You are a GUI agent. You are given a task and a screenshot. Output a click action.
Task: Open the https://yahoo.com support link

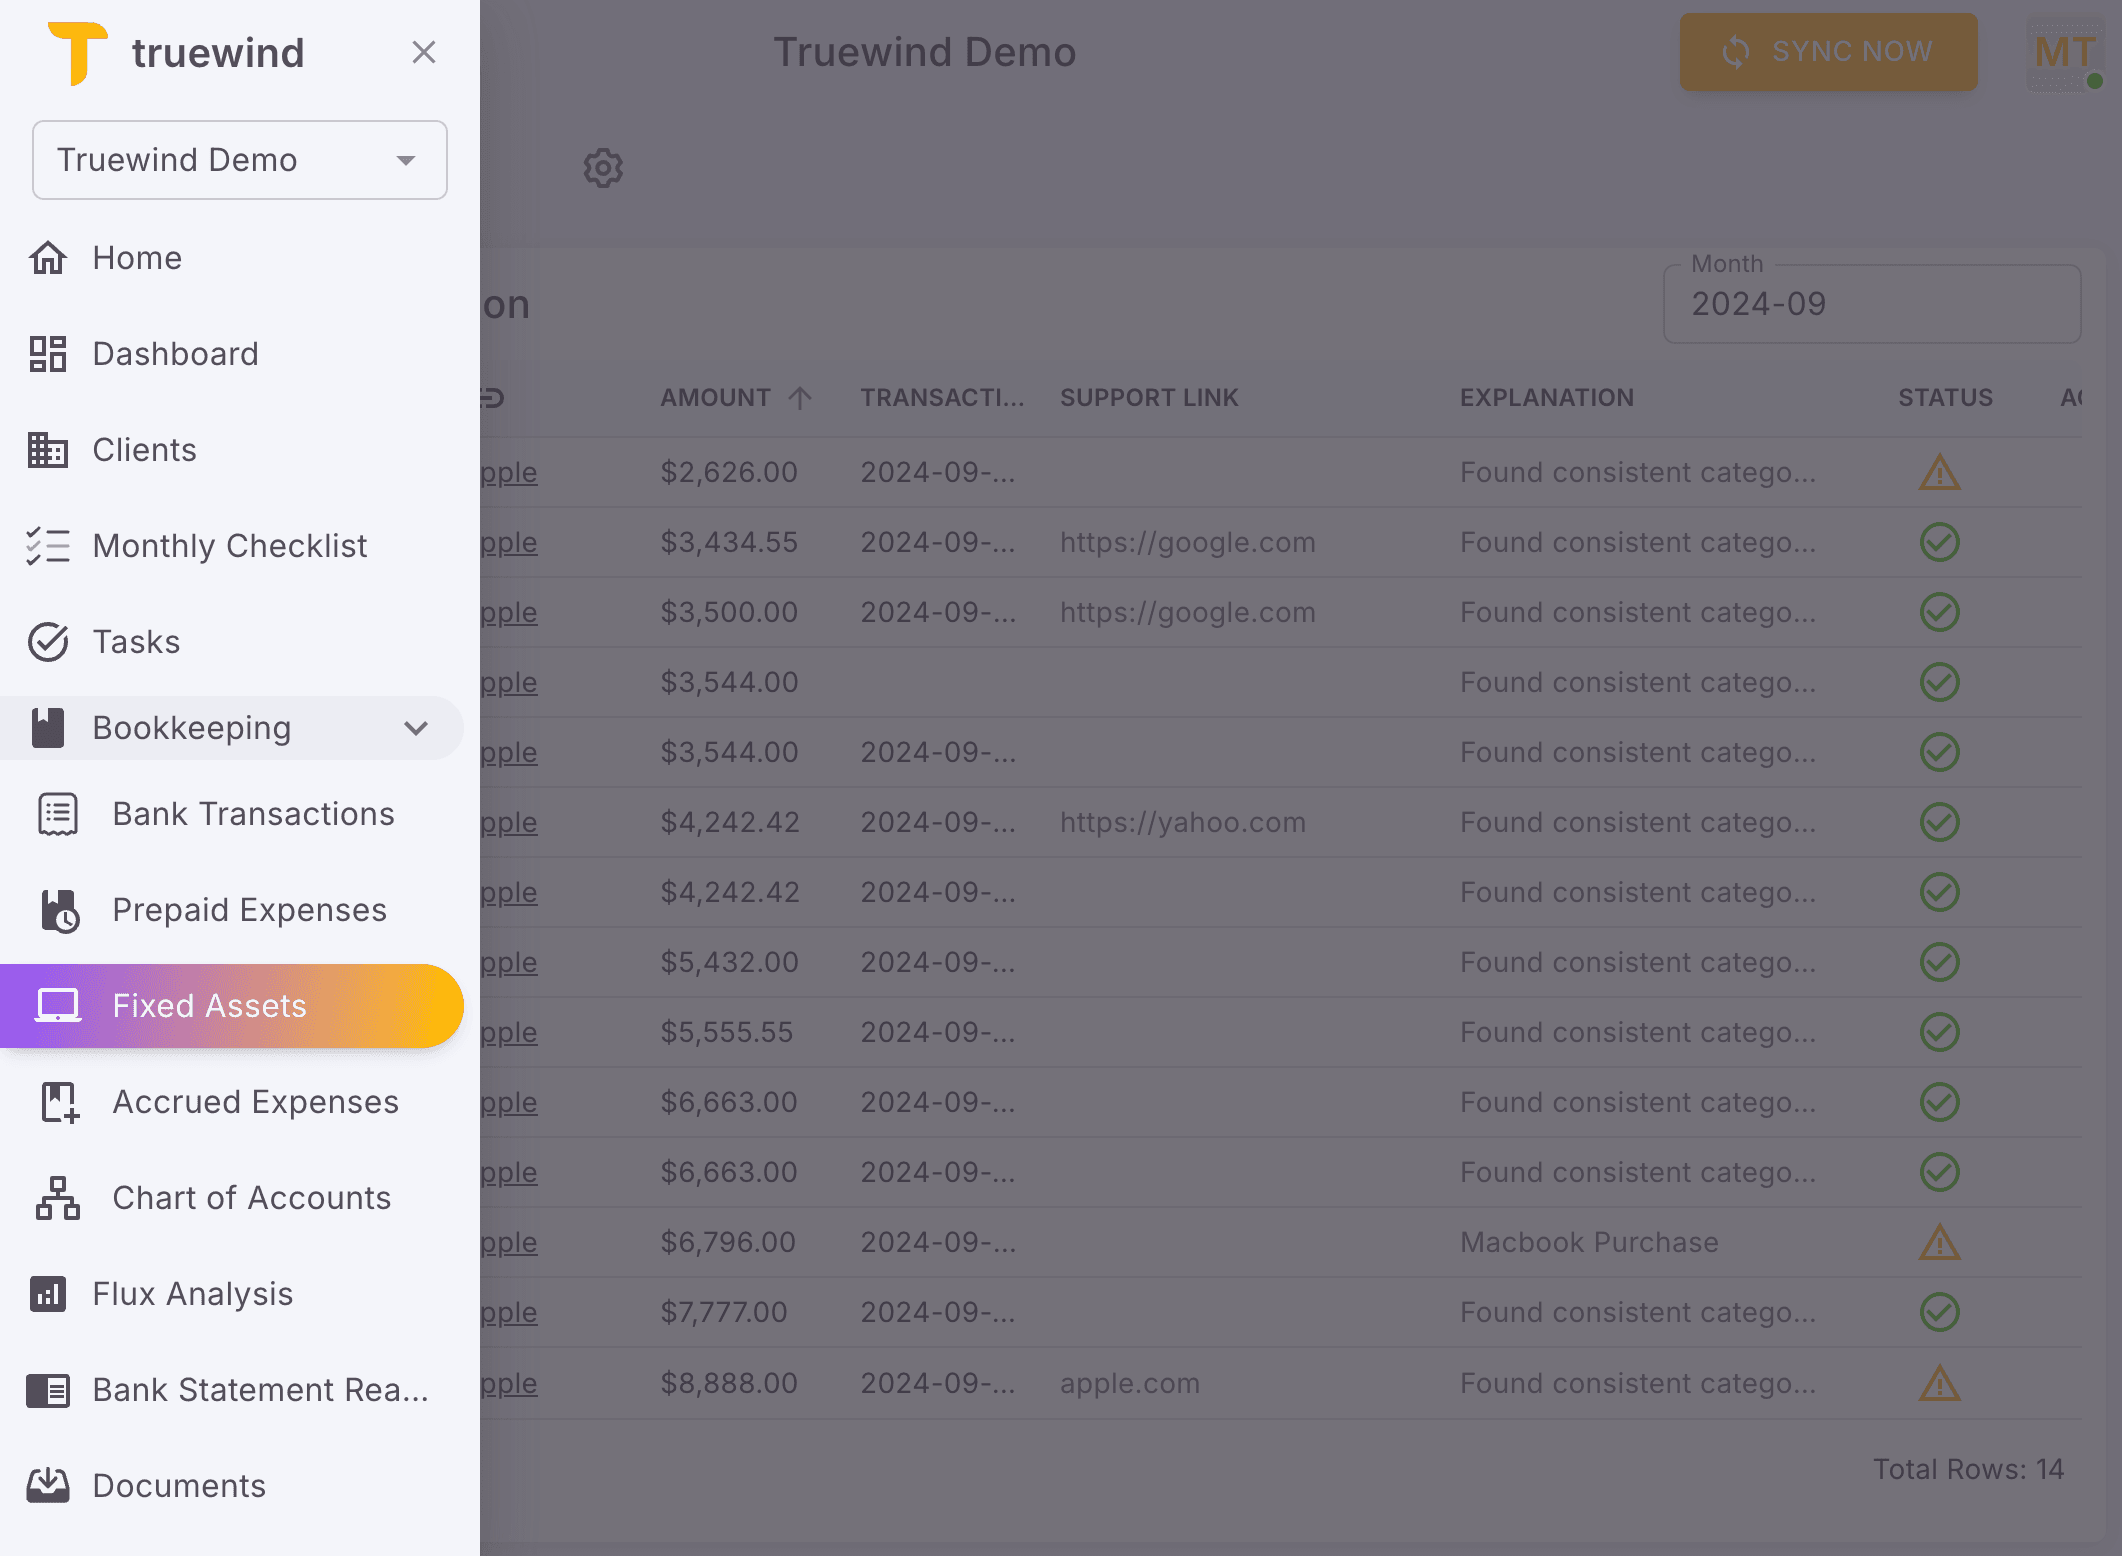tap(1182, 822)
